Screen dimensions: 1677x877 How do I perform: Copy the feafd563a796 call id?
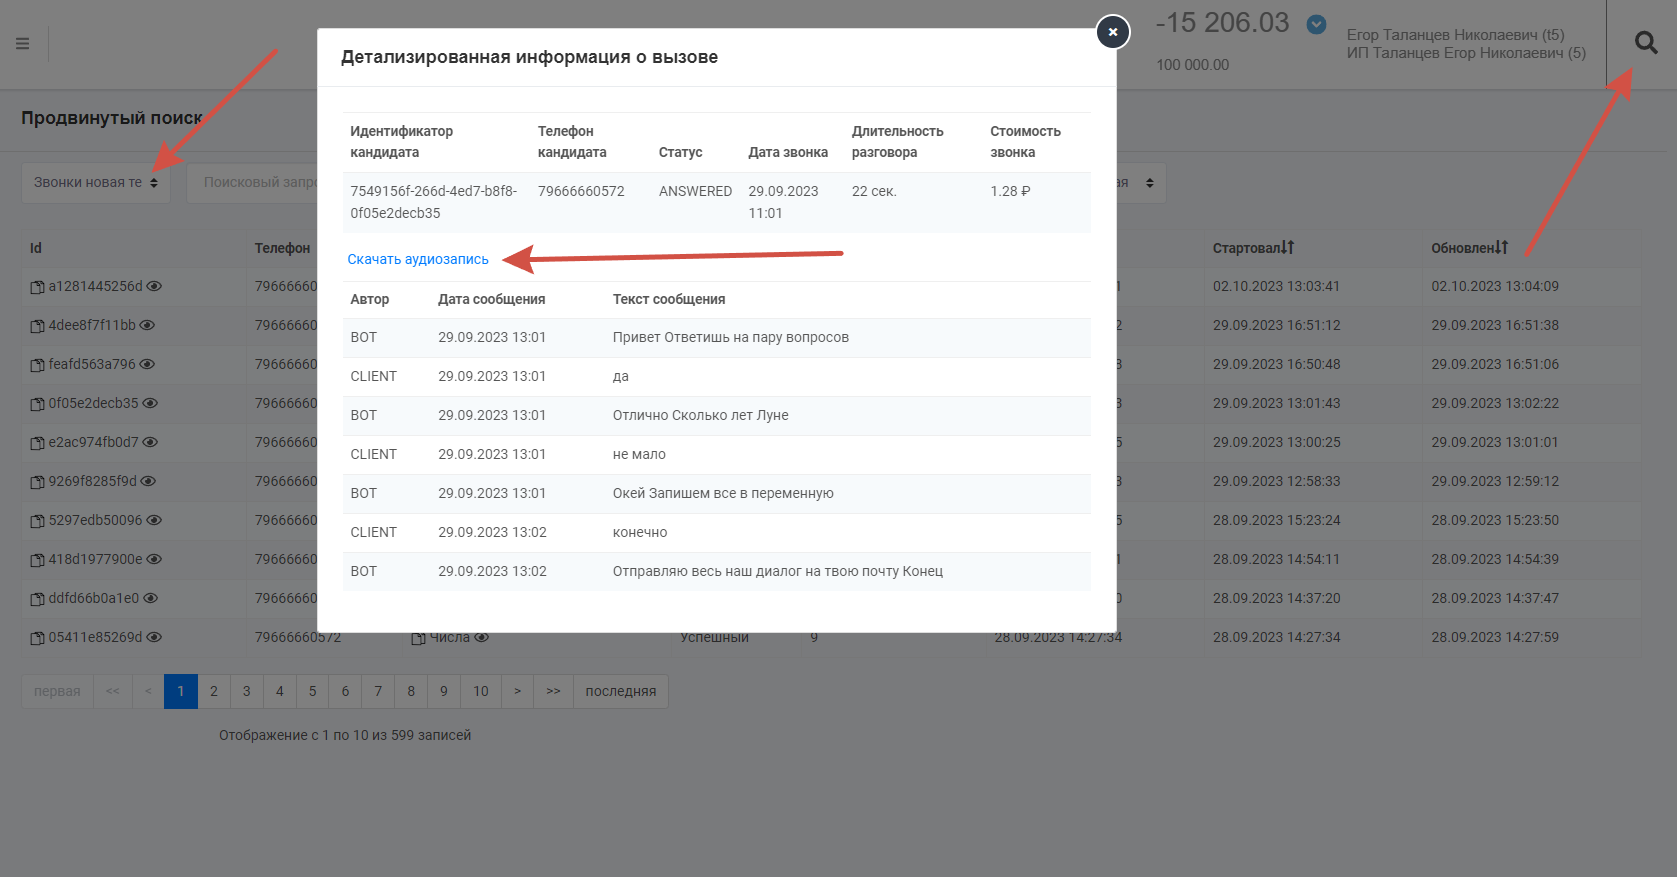coord(37,365)
